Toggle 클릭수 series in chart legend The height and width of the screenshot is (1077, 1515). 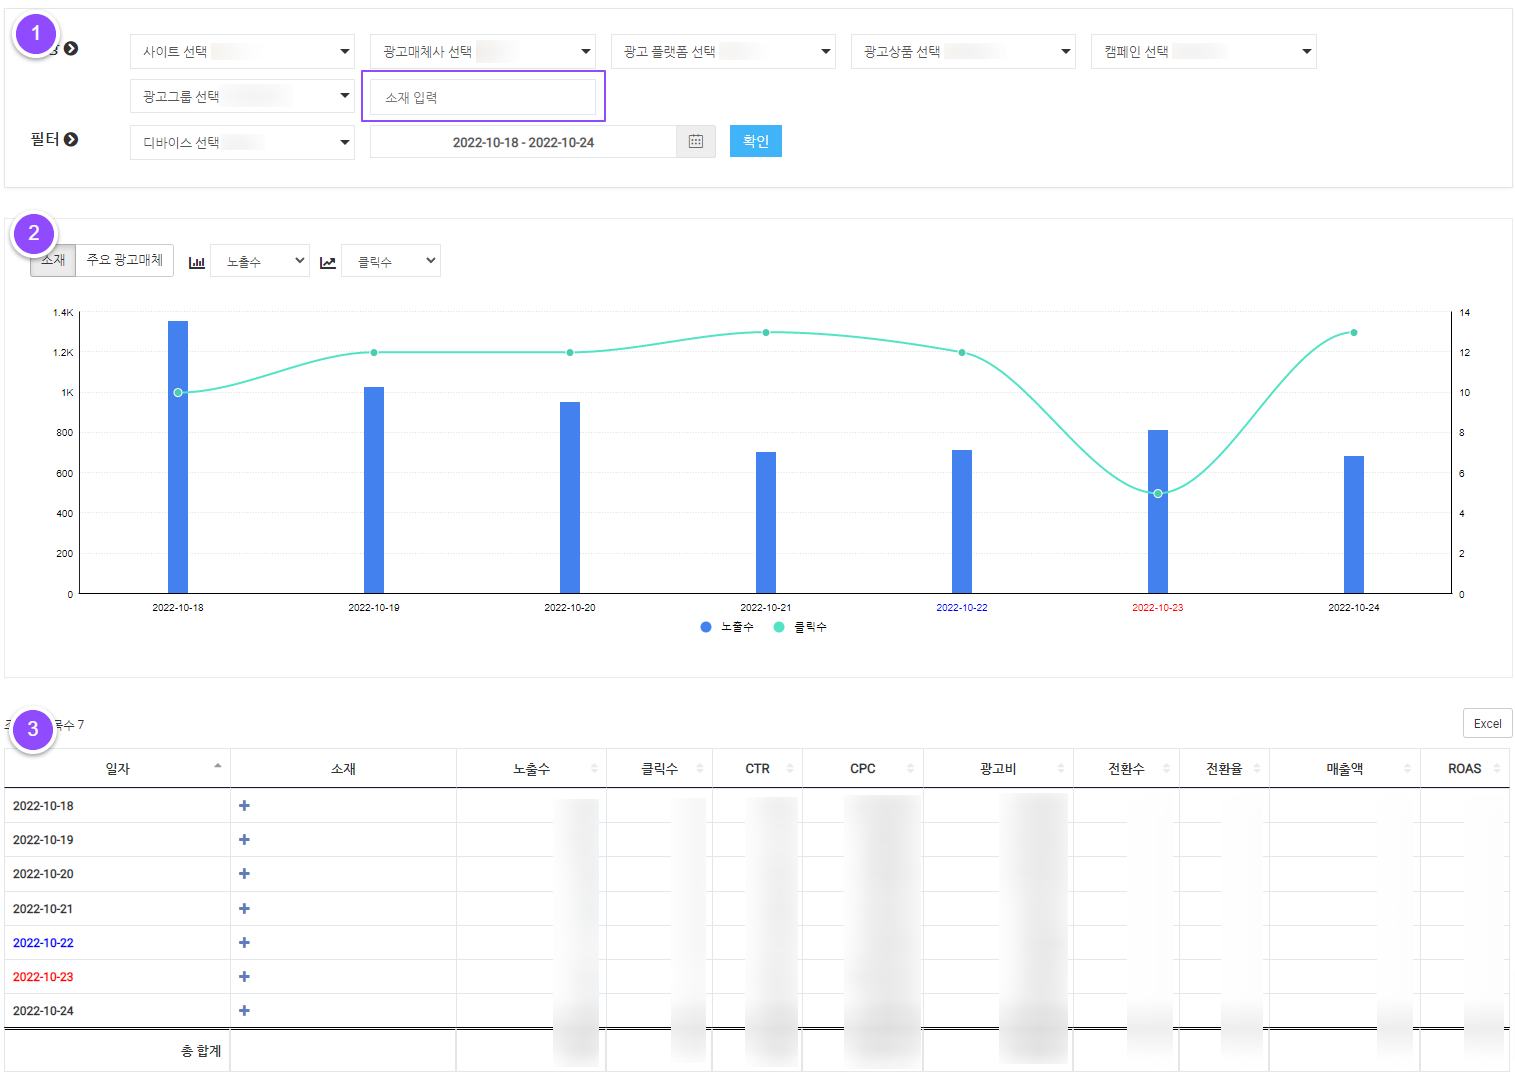point(800,627)
